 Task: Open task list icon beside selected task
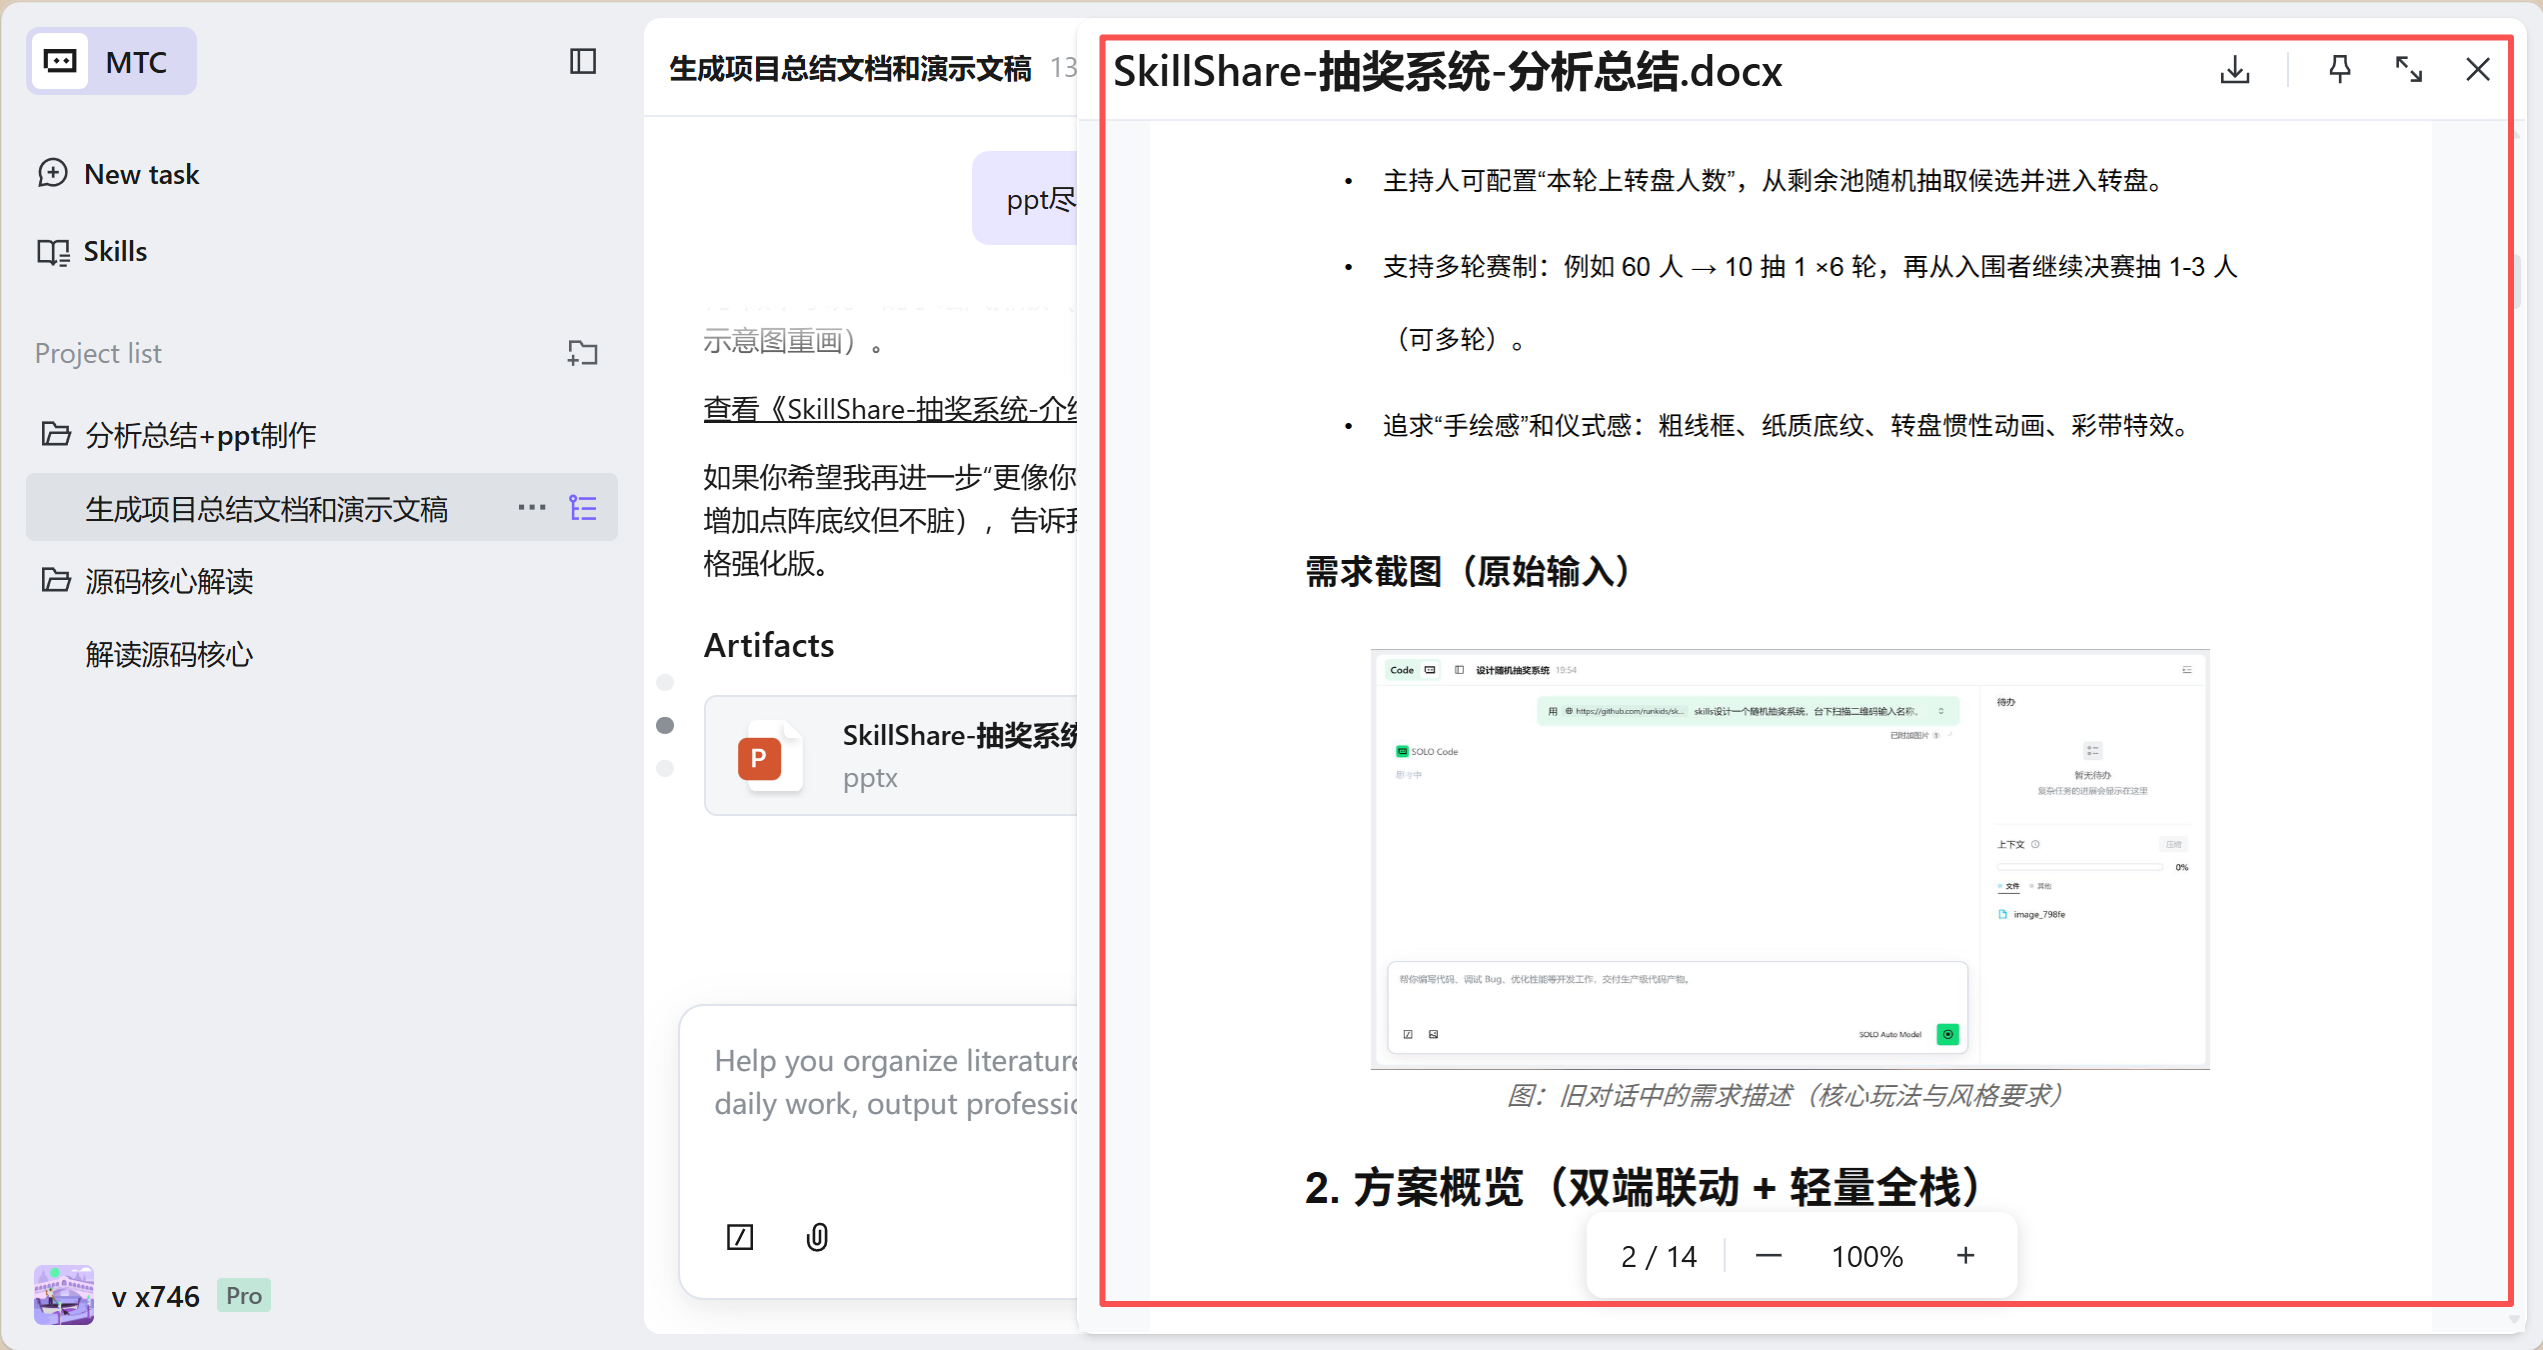click(582, 508)
